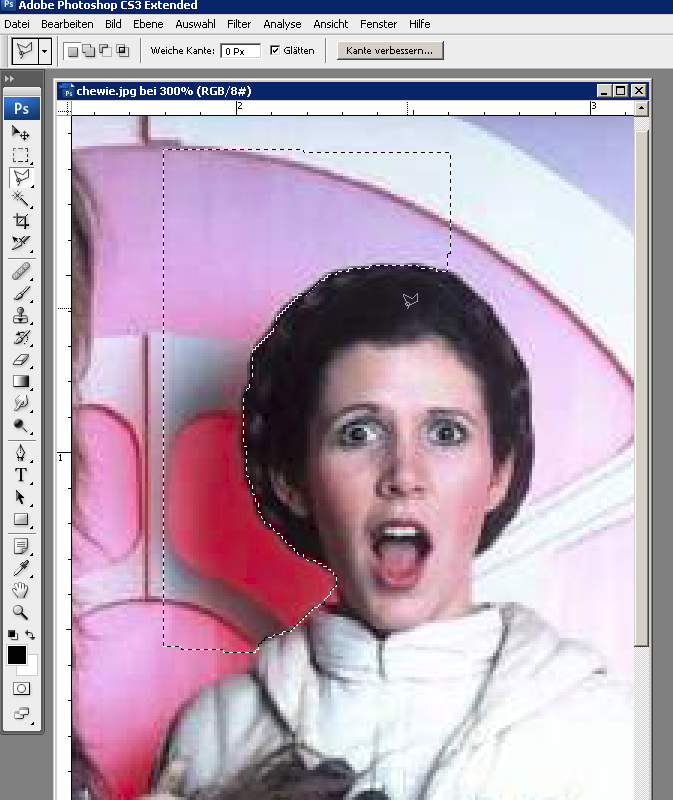The width and height of the screenshot is (673, 800).
Task: Select the Dodge tool
Action: pos(20,426)
